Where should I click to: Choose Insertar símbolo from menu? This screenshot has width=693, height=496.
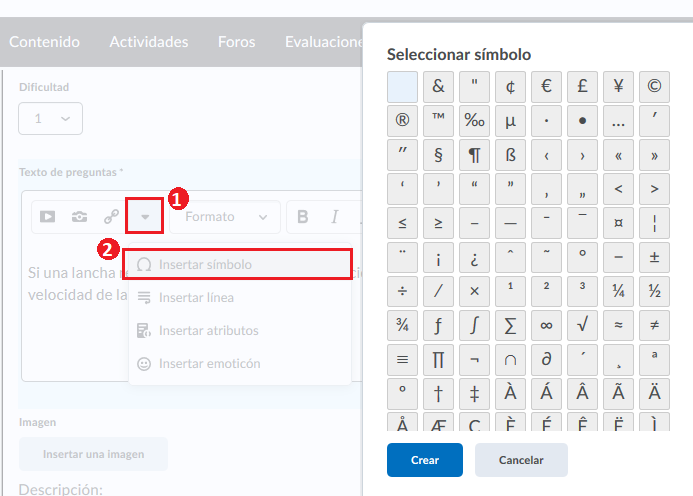[x=241, y=265]
